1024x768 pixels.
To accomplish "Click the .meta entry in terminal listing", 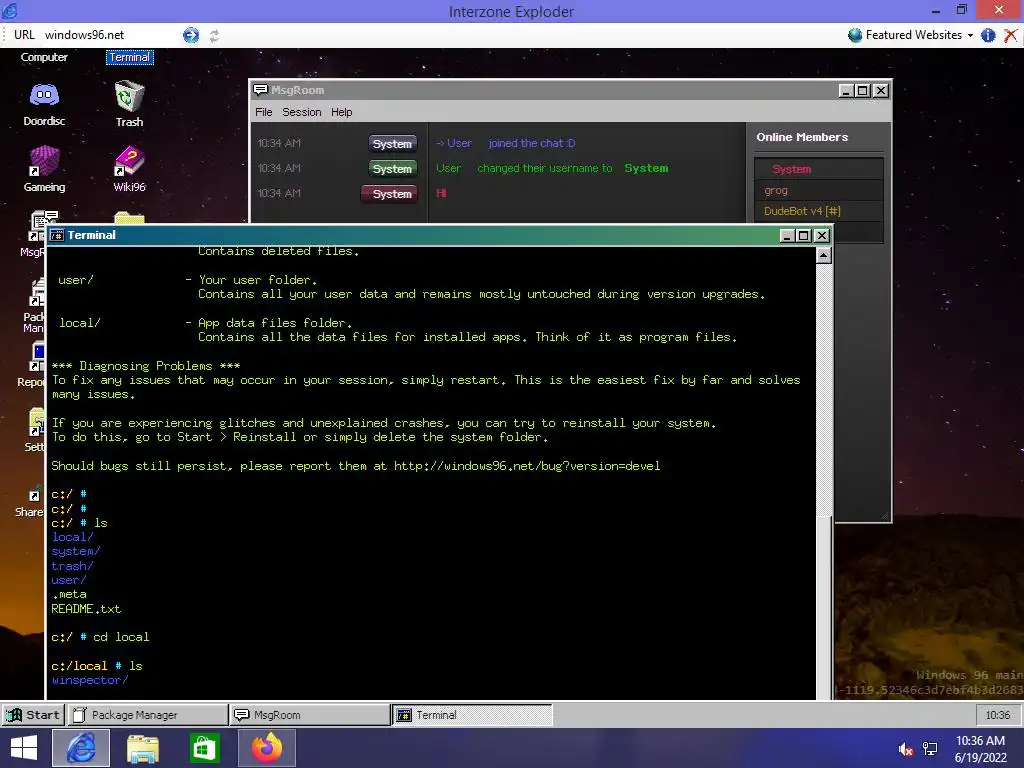I will click(x=69, y=594).
